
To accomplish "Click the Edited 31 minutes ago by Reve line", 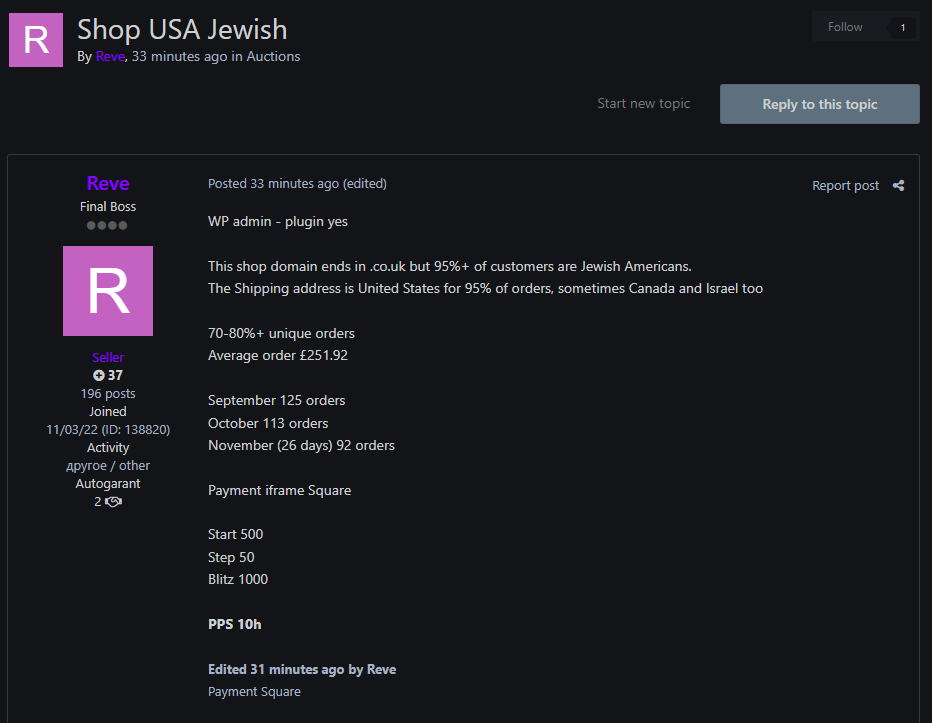I will pyautogui.click(x=301, y=669).
